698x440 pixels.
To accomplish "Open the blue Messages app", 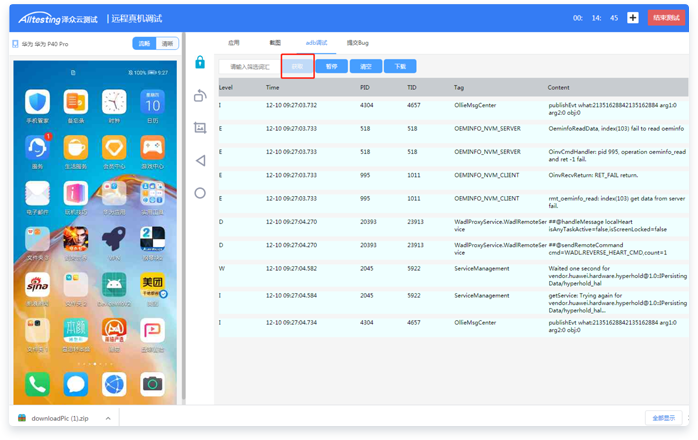I will [x=76, y=384].
